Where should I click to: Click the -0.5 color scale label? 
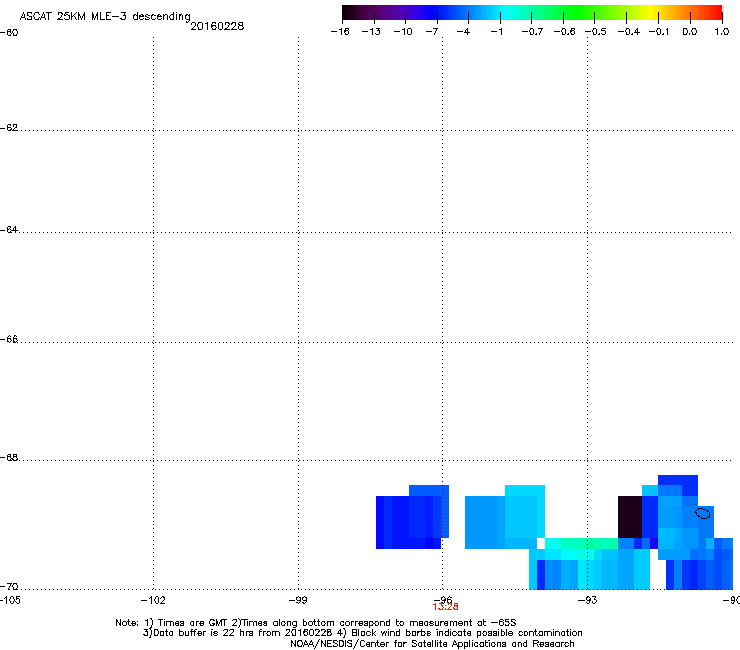(596, 32)
